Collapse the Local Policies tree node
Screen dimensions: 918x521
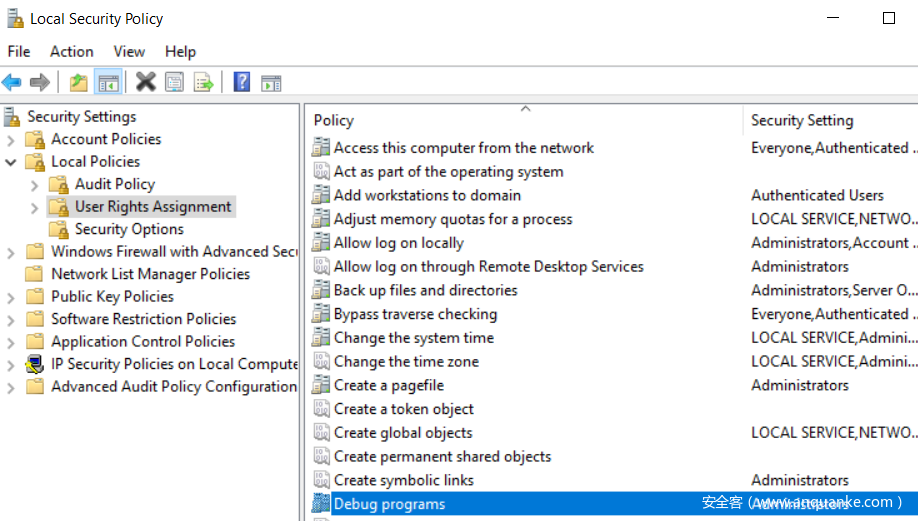pyautogui.click(x=12, y=162)
